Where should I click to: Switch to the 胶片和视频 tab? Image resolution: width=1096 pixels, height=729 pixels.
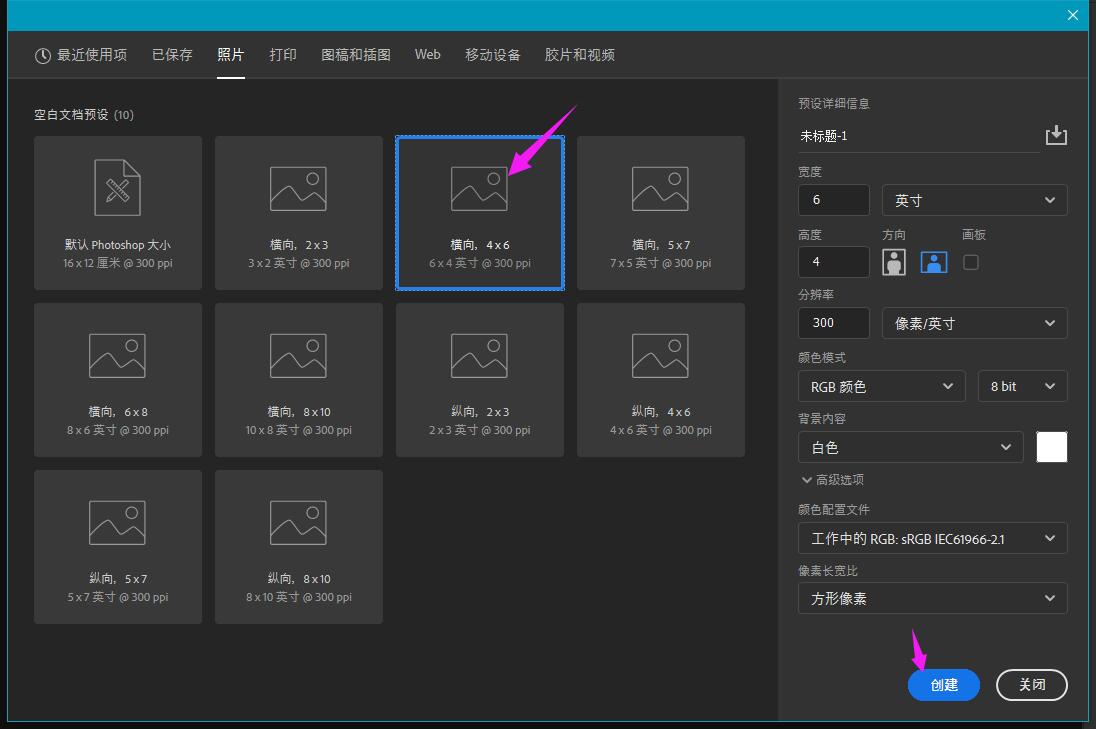tap(579, 55)
